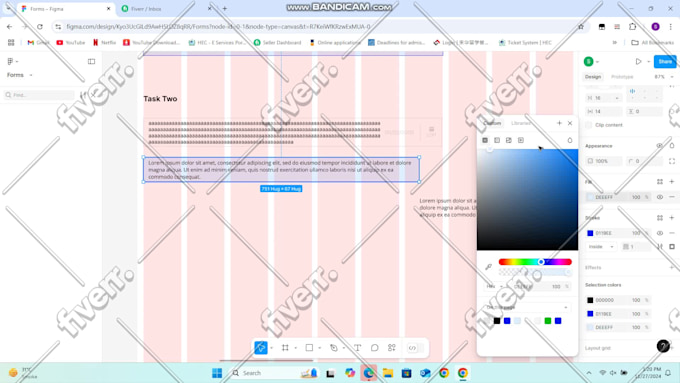Click the 0119EE stroke color swatch
The height and width of the screenshot is (383, 680).
590,233
